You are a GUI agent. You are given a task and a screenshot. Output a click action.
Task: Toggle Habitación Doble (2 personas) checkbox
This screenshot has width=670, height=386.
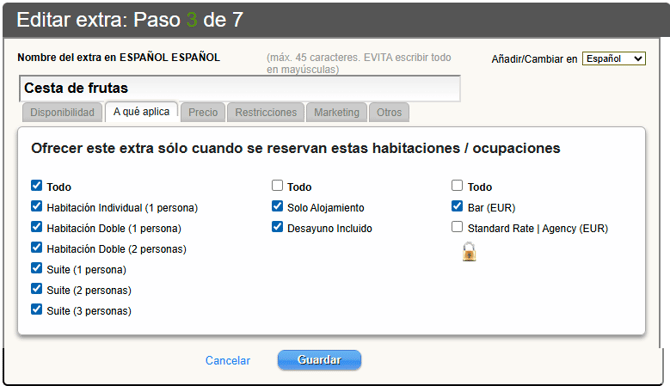[37, 248]
